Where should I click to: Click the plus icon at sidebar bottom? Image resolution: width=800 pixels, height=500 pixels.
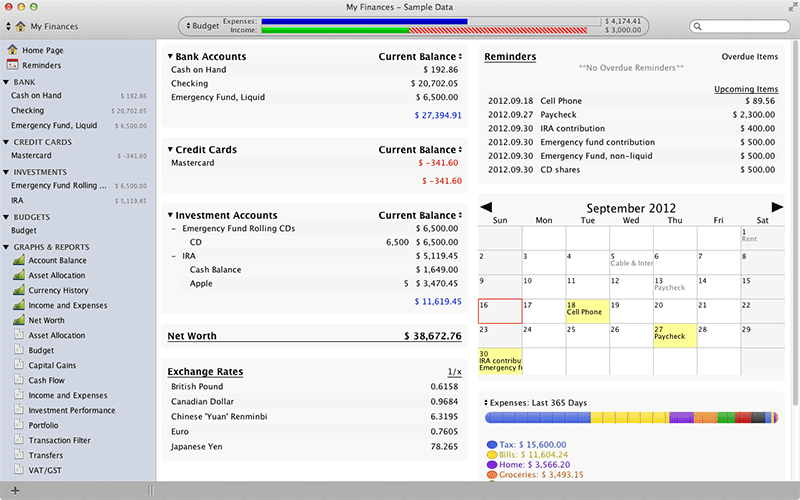[14, 490]
